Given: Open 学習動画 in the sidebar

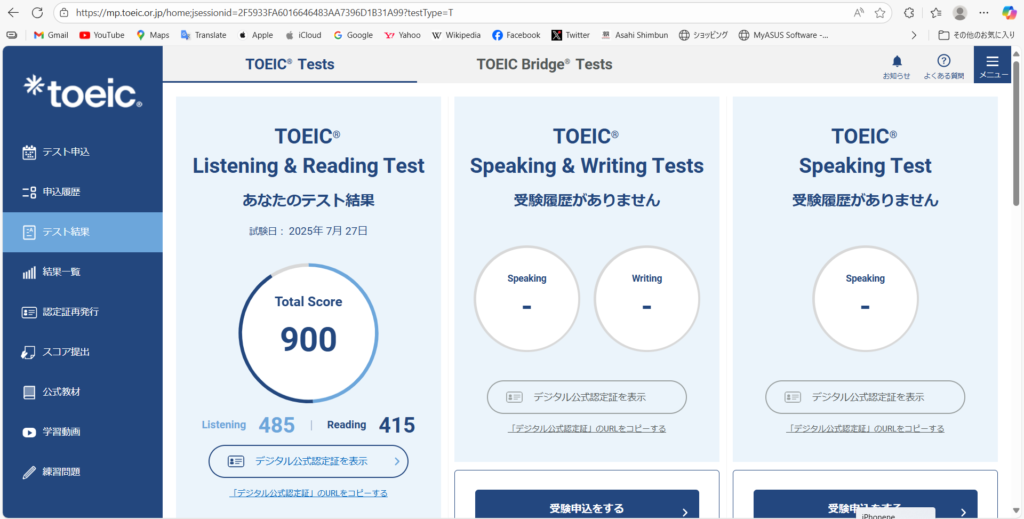Looking at the screenshot, I should (x=61, y=432).
